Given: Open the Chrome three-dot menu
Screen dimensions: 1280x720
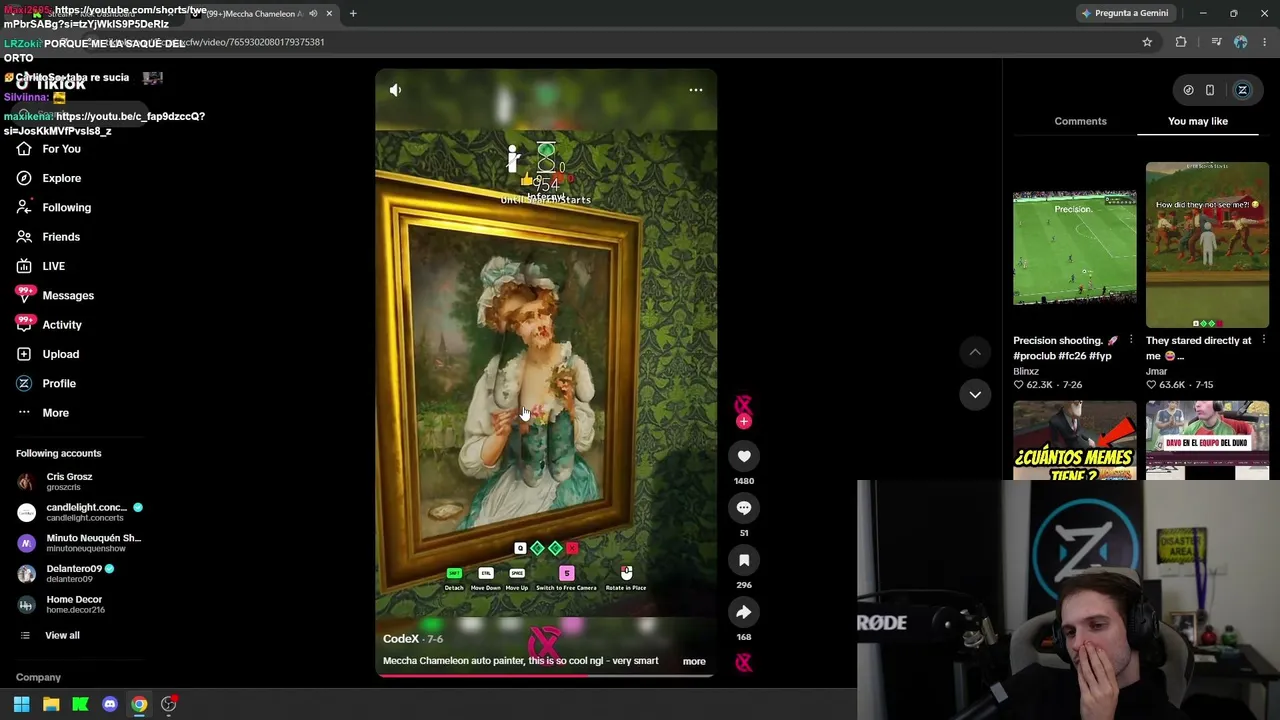Looking at the screenshot, I should point(1265,42).
